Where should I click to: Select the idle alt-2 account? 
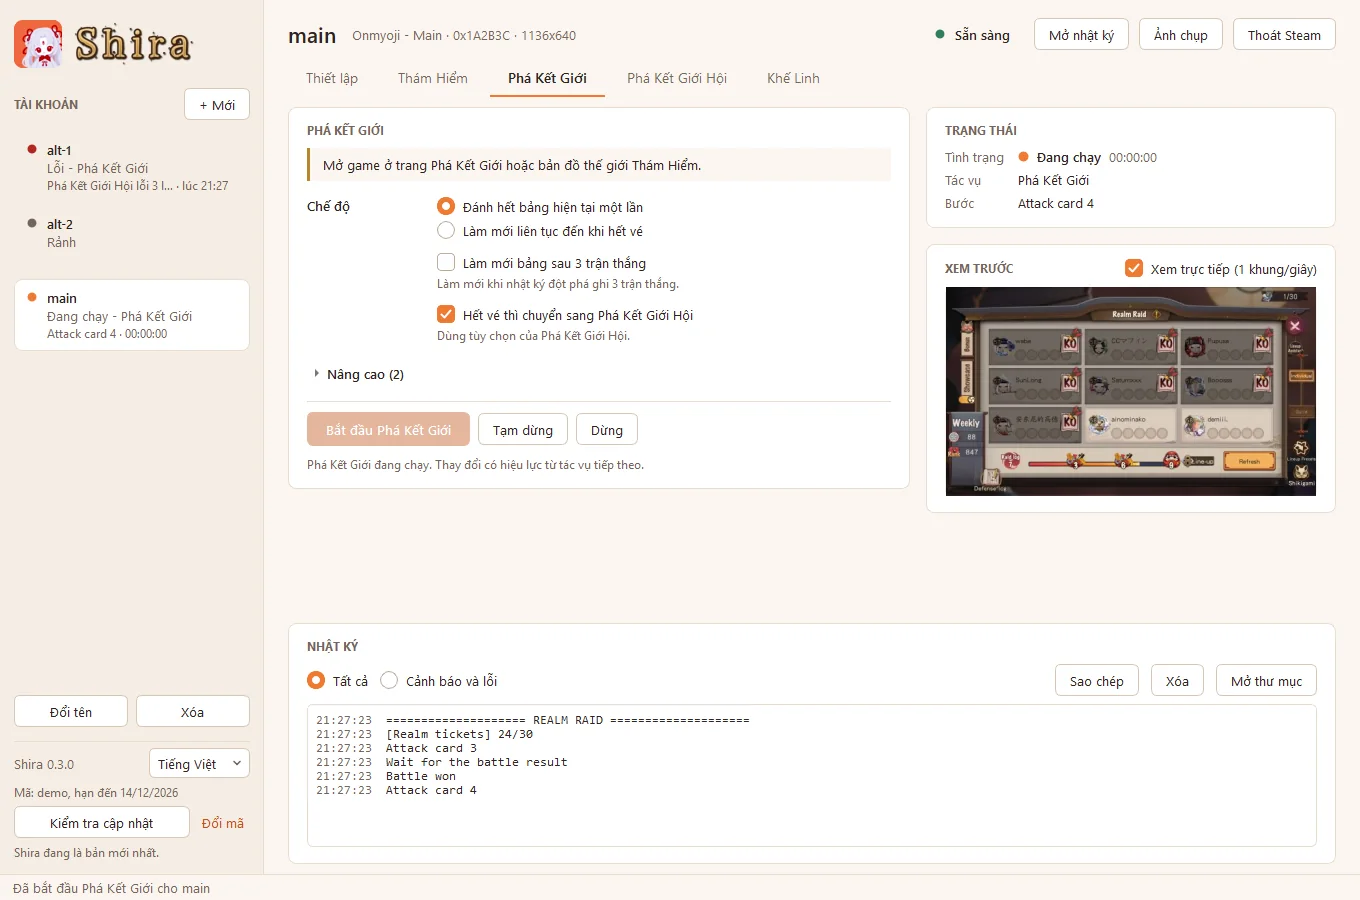(x=131, y=233)
